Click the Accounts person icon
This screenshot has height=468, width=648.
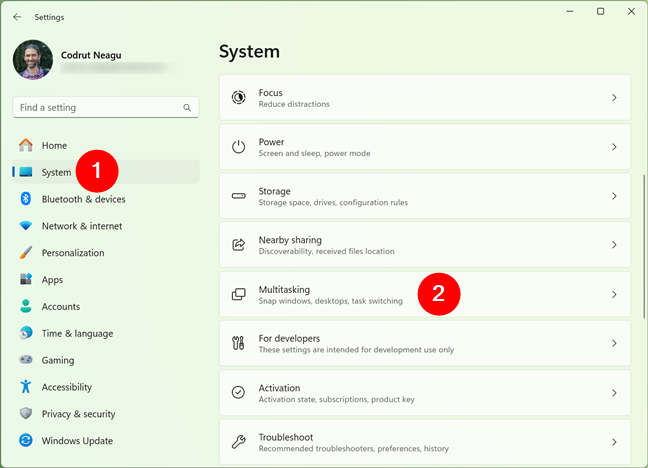pyautogui.click(x=26, y=306)
